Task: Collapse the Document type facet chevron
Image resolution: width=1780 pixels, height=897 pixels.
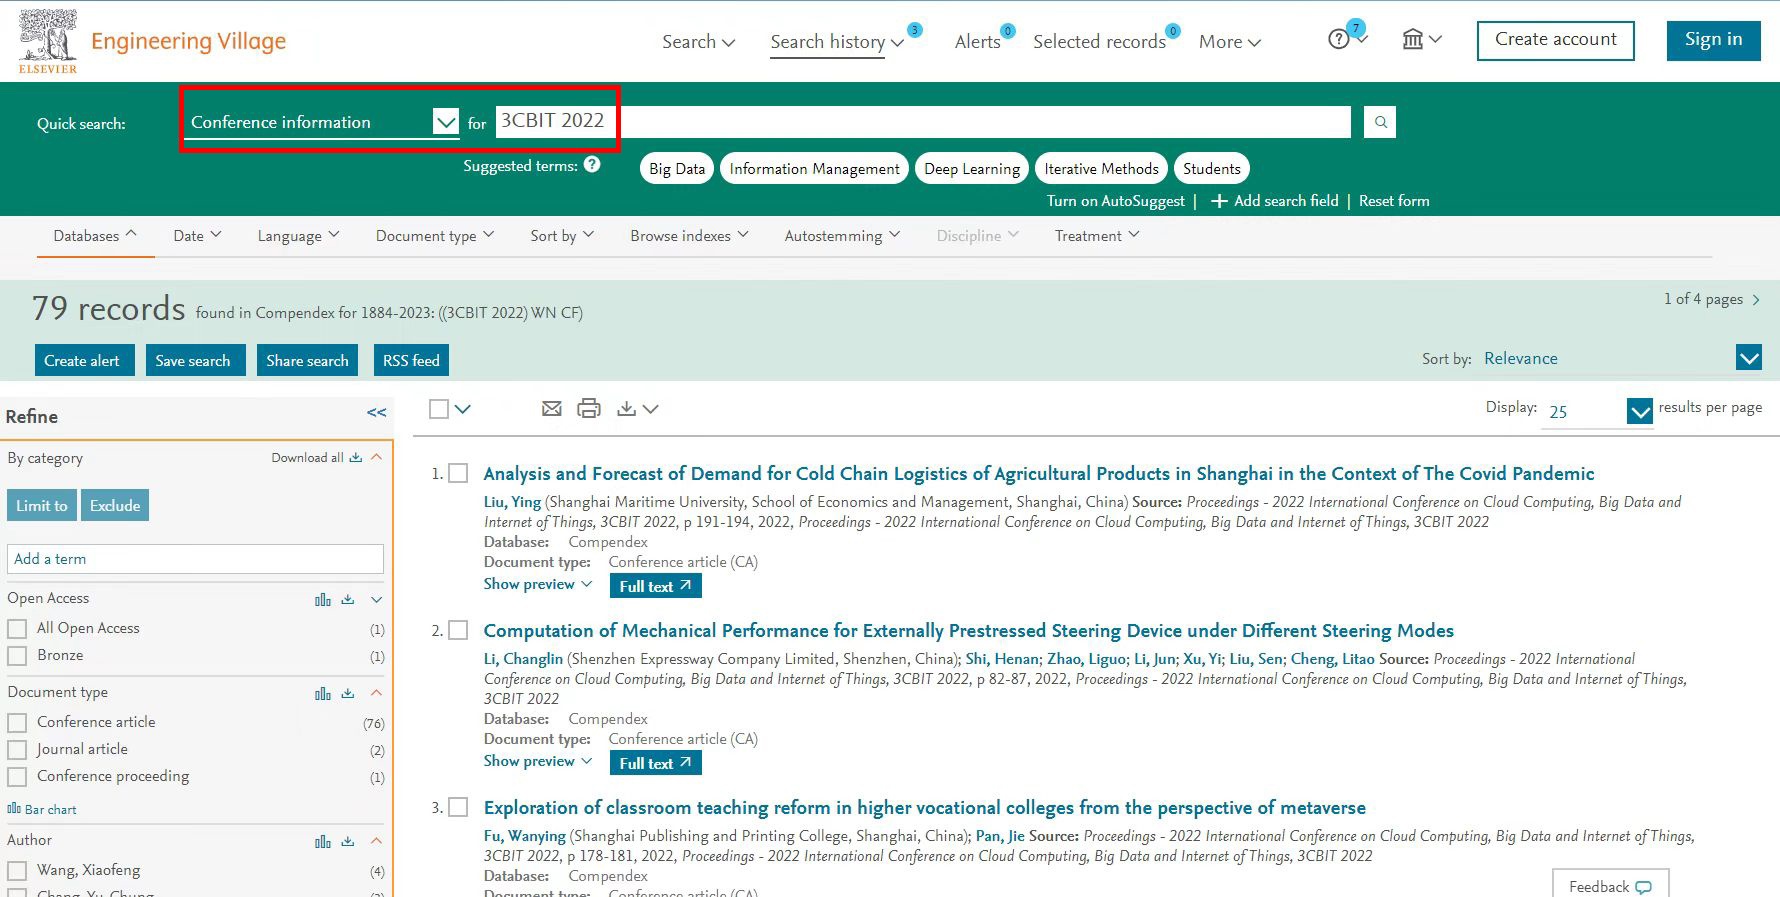Action: [377, 693]
